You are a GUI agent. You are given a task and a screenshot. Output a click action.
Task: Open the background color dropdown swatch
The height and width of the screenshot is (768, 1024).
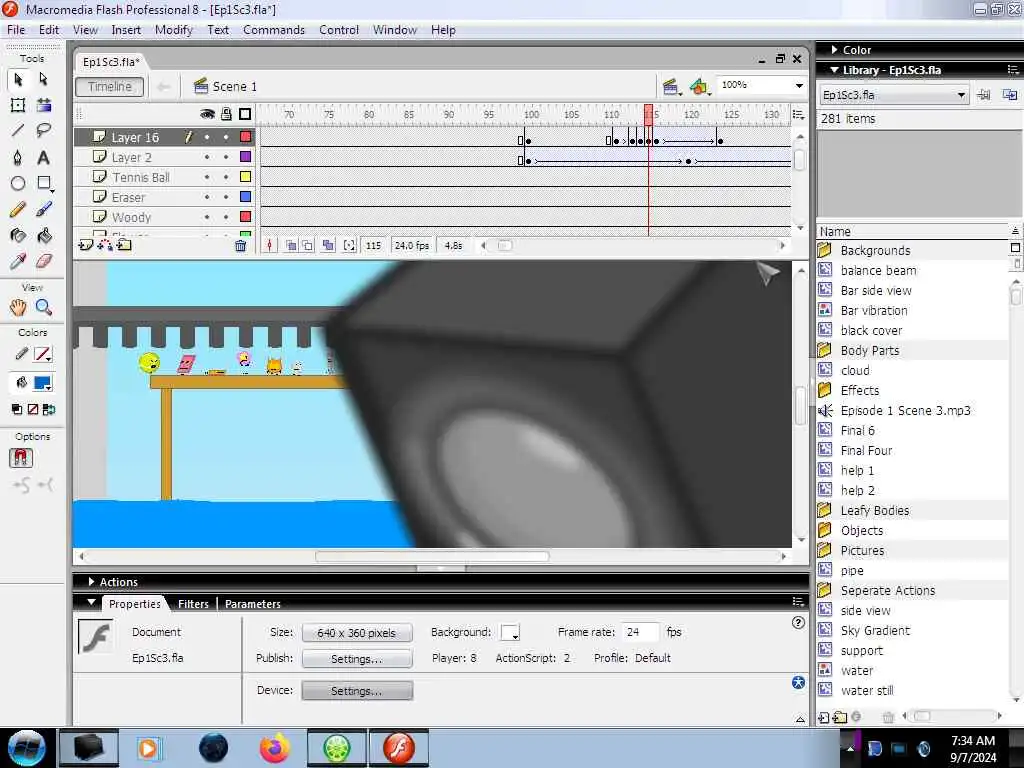[510, 632]
